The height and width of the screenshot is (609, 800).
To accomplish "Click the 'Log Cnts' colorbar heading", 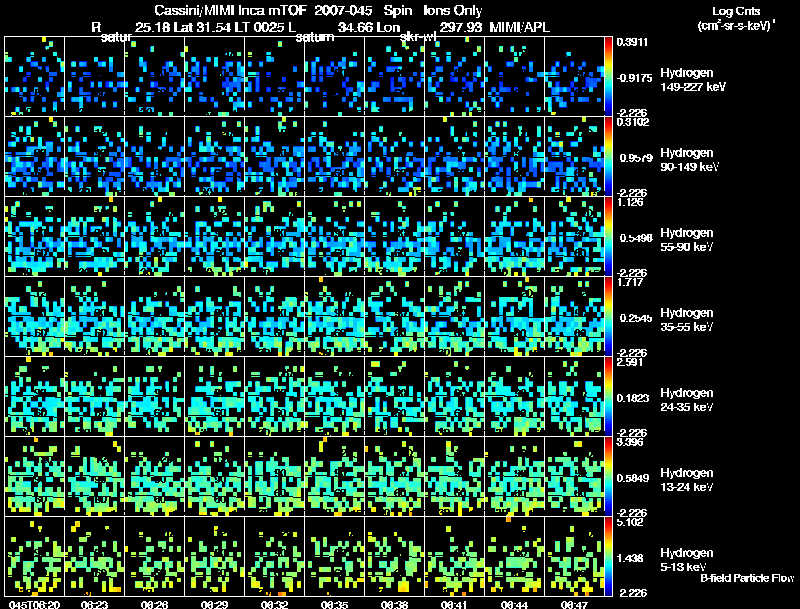I will (736, 11).
